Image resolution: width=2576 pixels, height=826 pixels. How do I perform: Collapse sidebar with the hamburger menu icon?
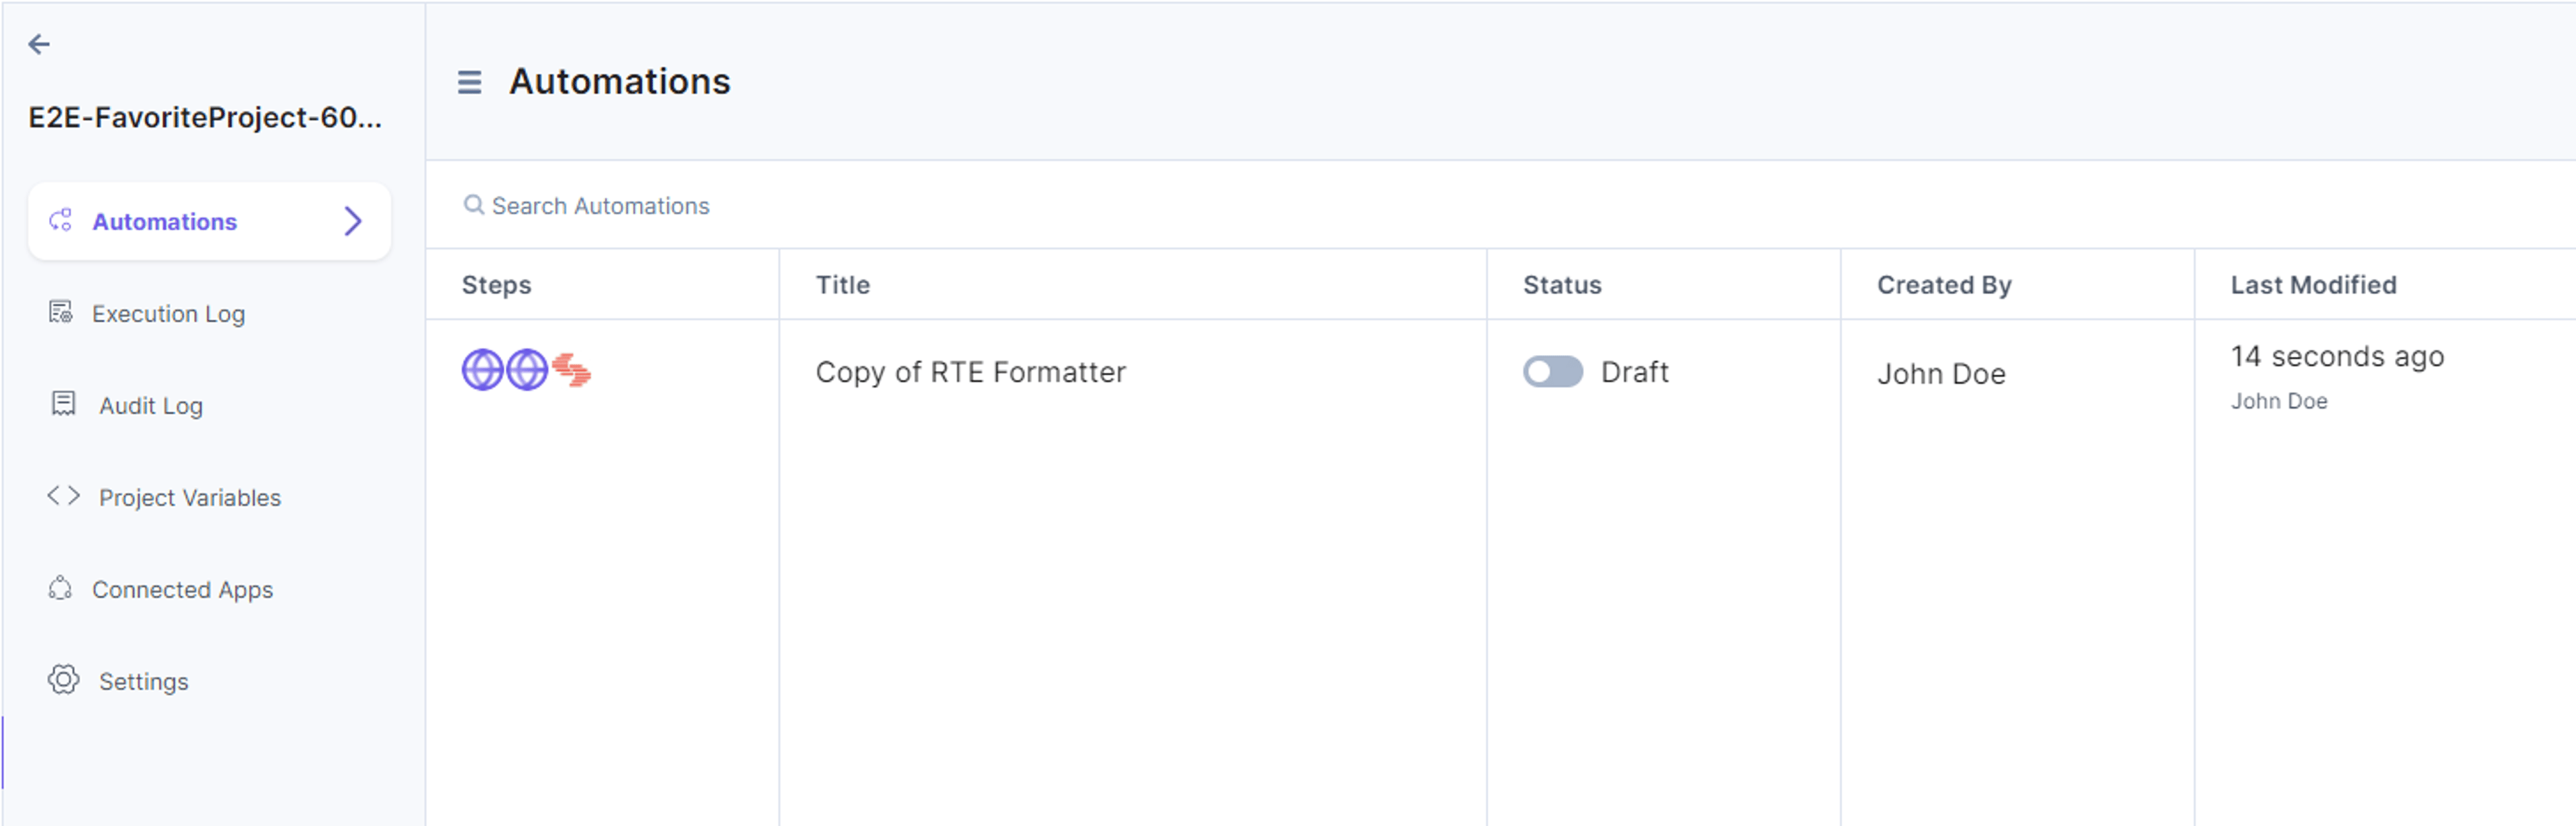[469, 82]
